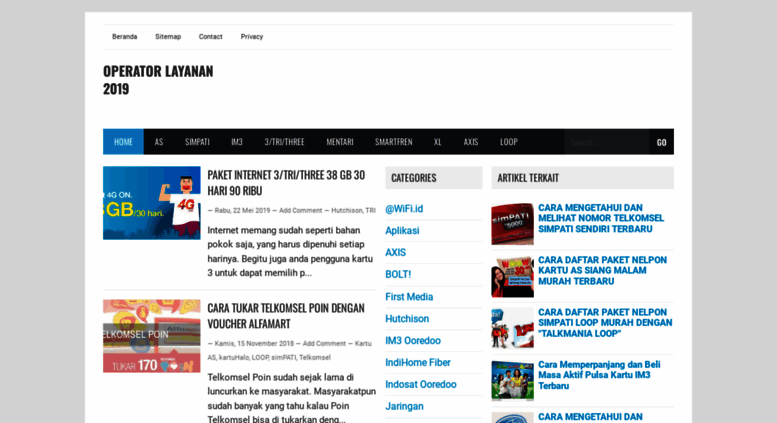Viewport: 777px width, 423px height.
Task: Open Cara Daftar Paket Nelpon Kartu AS article
Action: (603, 271)
